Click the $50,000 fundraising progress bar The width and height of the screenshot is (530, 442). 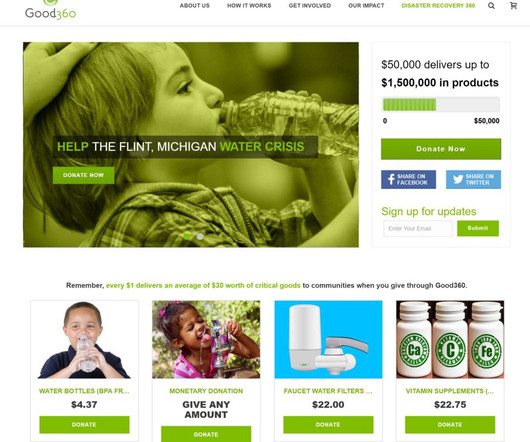(441, 105)
